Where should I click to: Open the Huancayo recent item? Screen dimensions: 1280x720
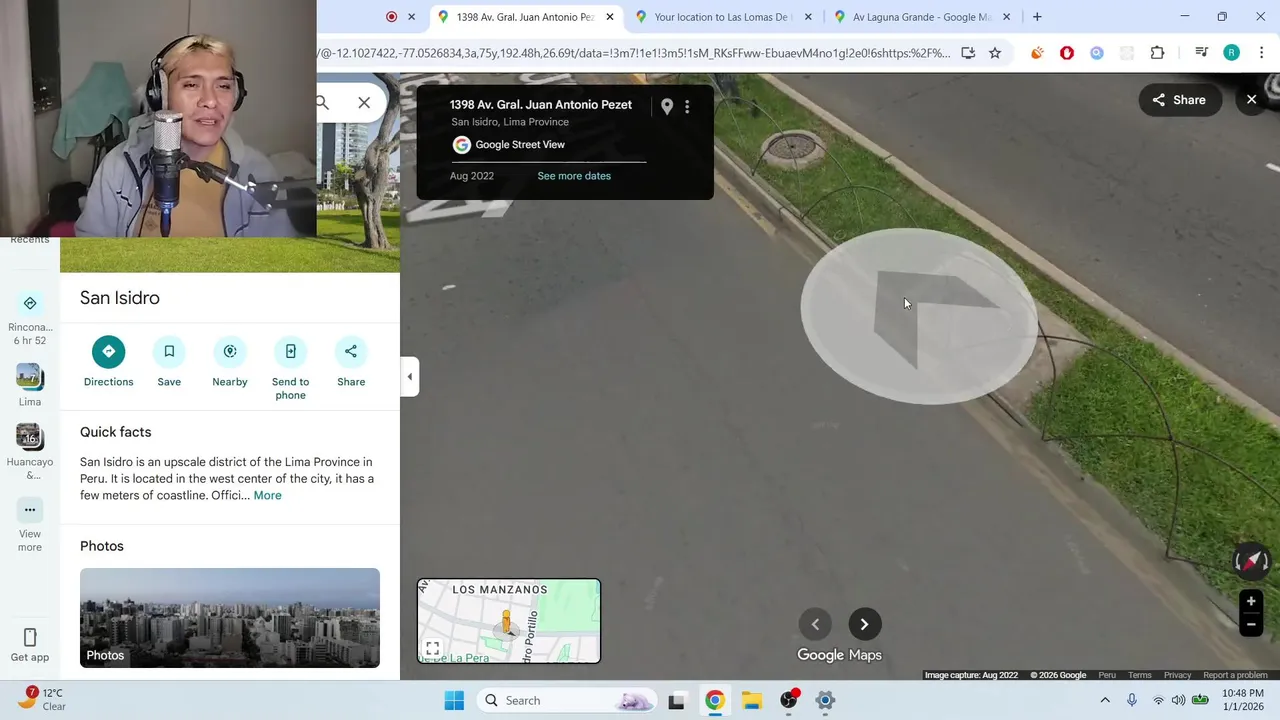30,451
